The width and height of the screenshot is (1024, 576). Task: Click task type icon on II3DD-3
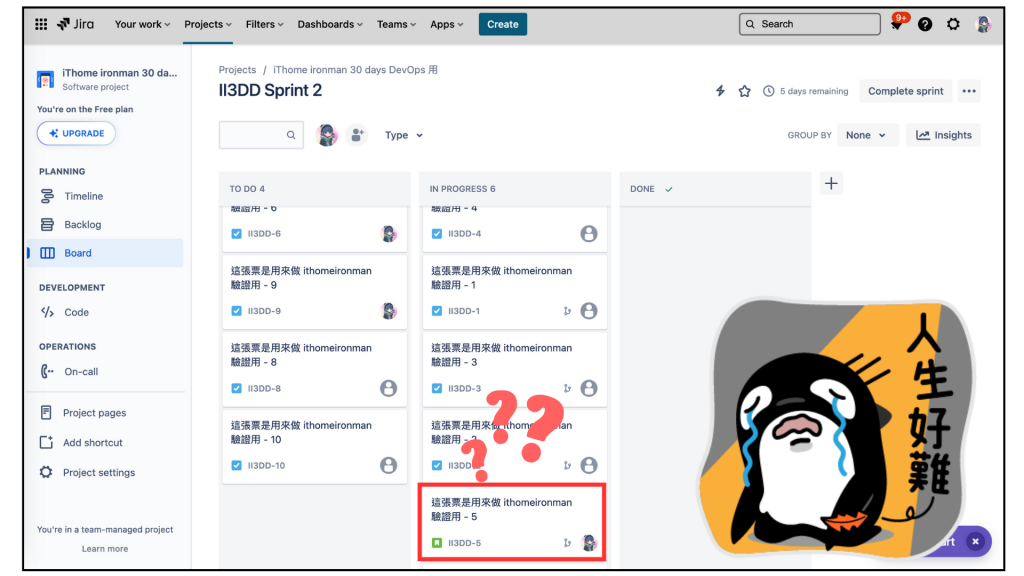tap(437, 388)
